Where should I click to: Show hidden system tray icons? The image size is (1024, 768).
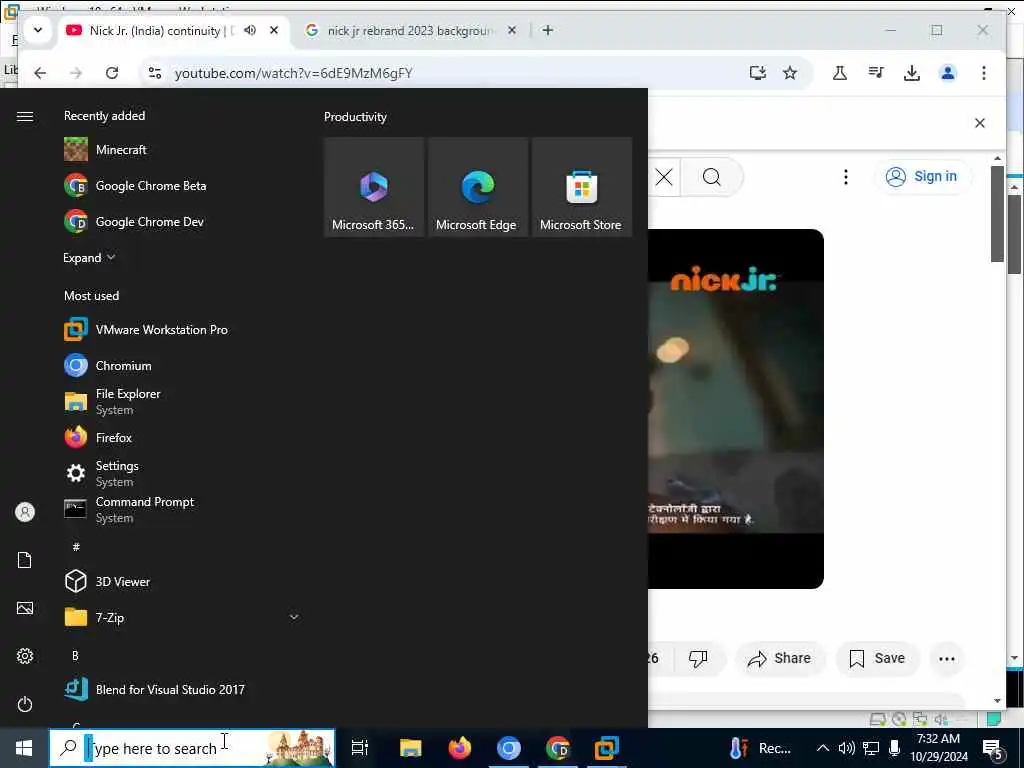(x=823, y=748)
